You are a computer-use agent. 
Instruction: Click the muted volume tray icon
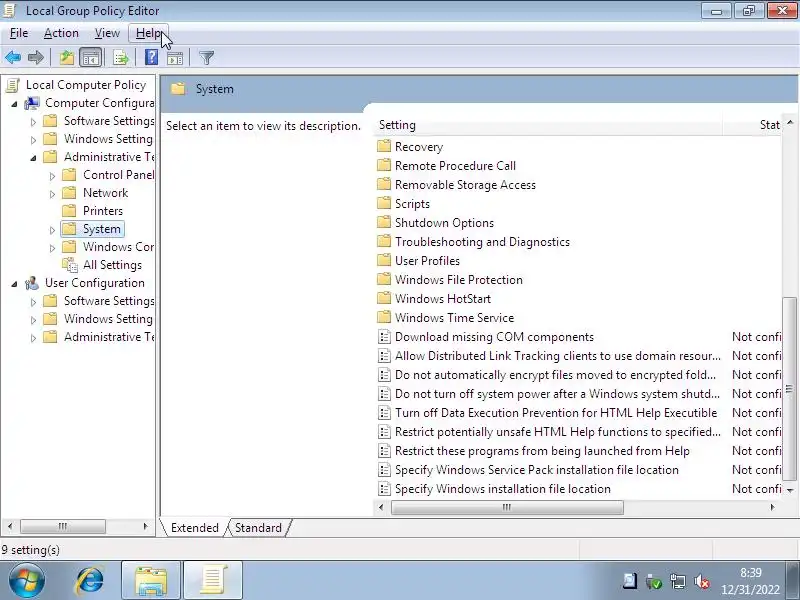(x=702, y=581)
